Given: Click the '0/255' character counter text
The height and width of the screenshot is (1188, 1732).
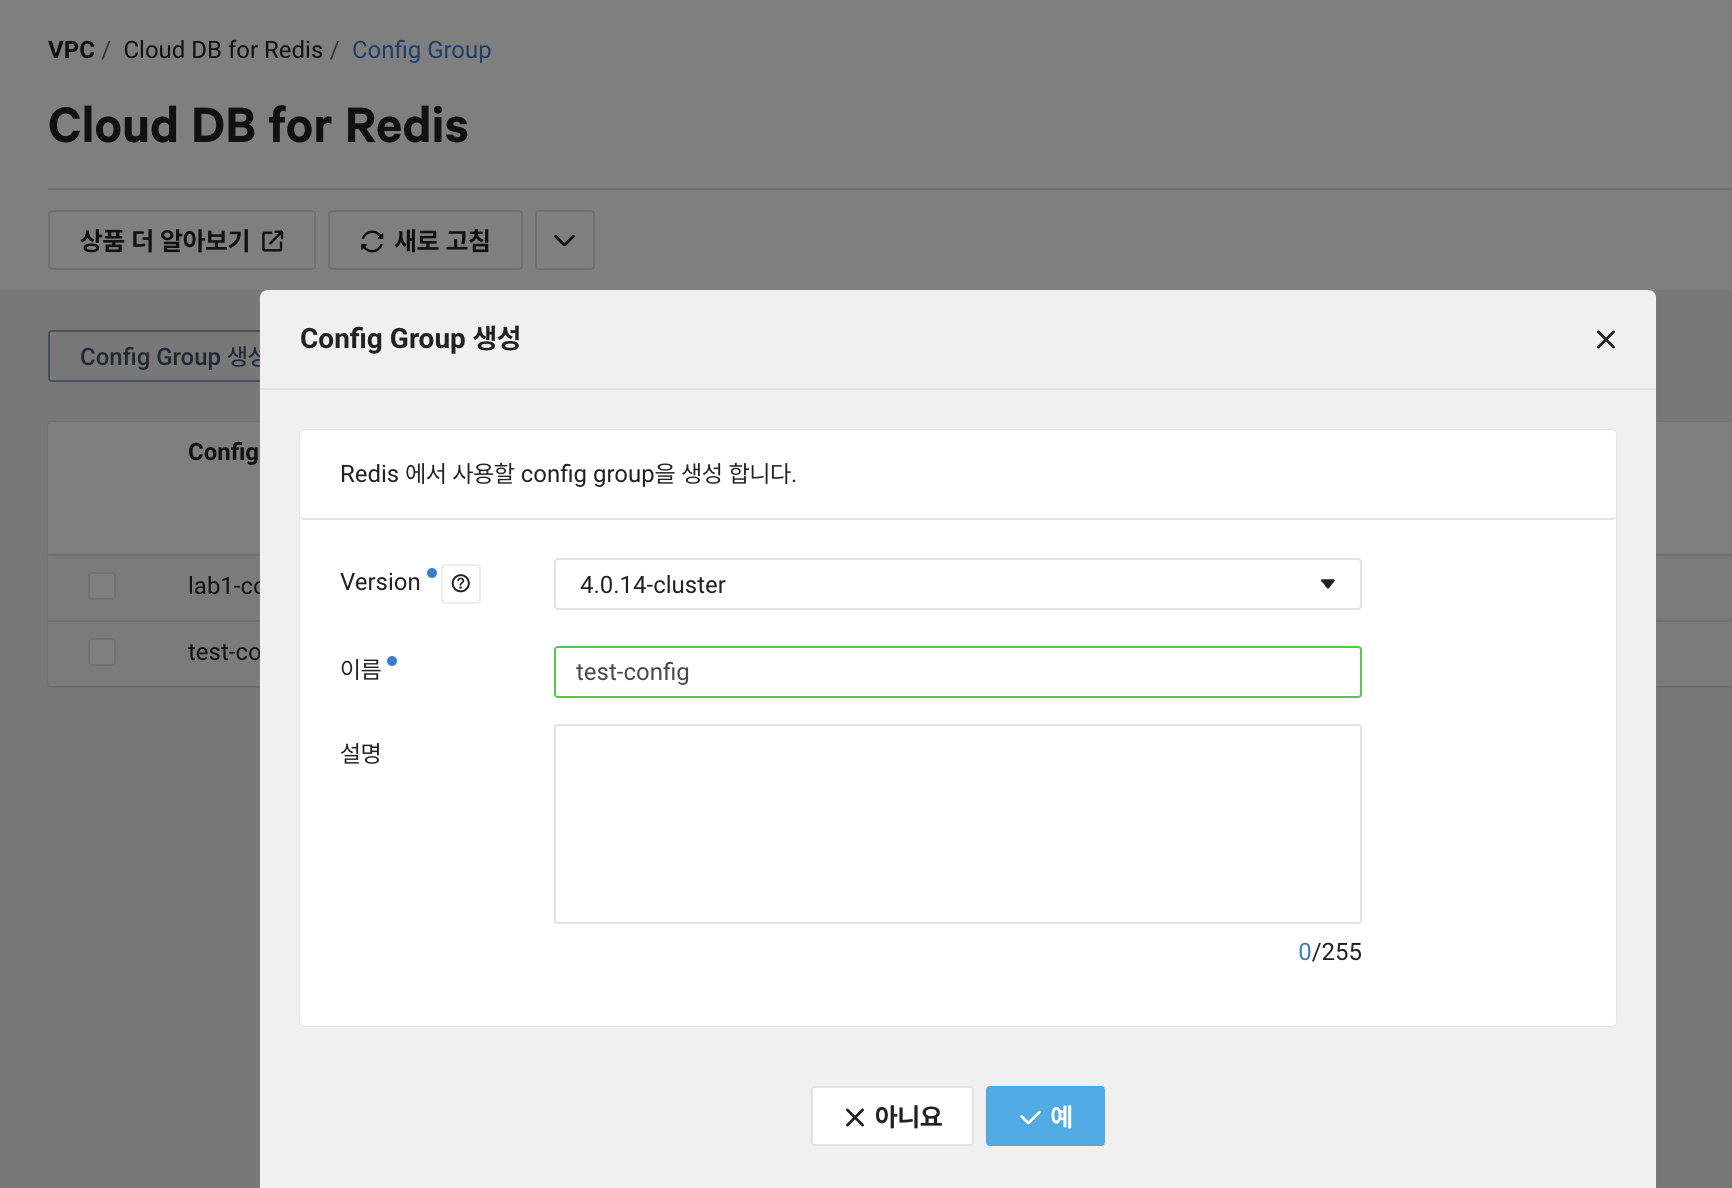Looking at the screenshot, I should click(1330, 952).
